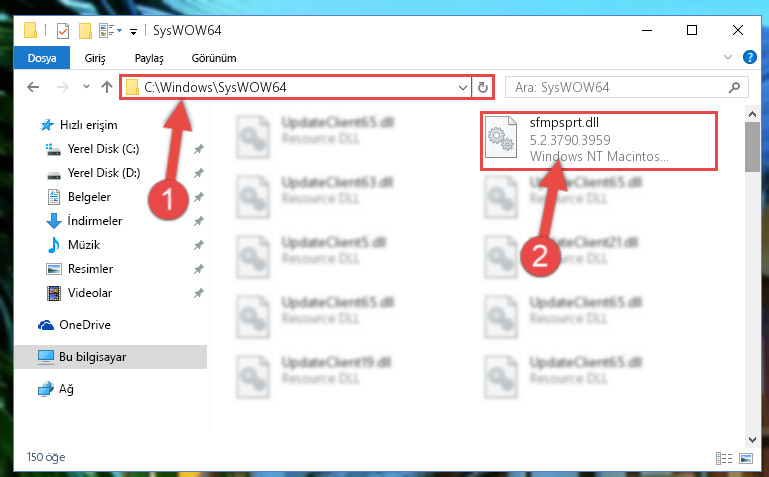Open the Dosya menu
769x477 pixels.
point(42,58)
